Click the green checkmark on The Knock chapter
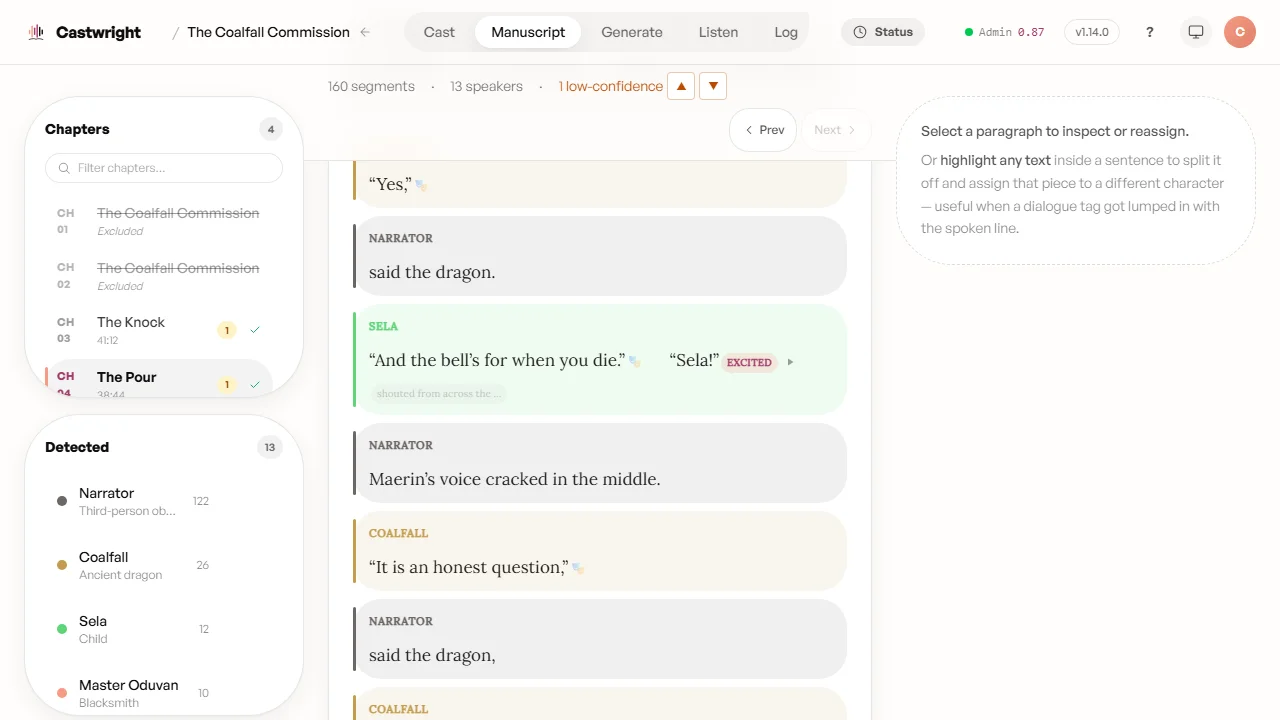This screenshot has width=1280, height=720. coord(255,330)
